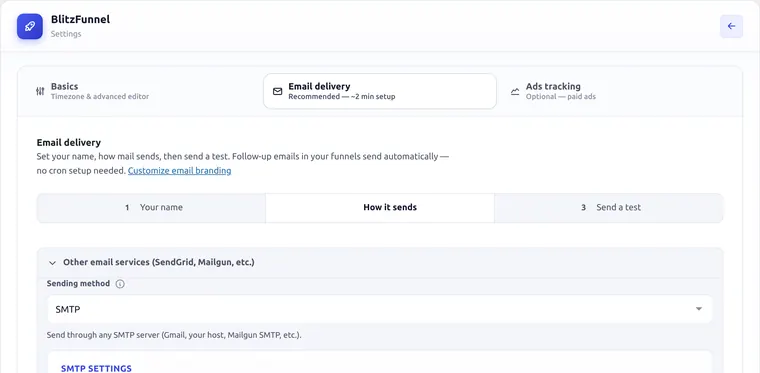Click the Settings label under BlitzFunnel
This screenshot has height=373, width=760.
click(x=66, y=34)
